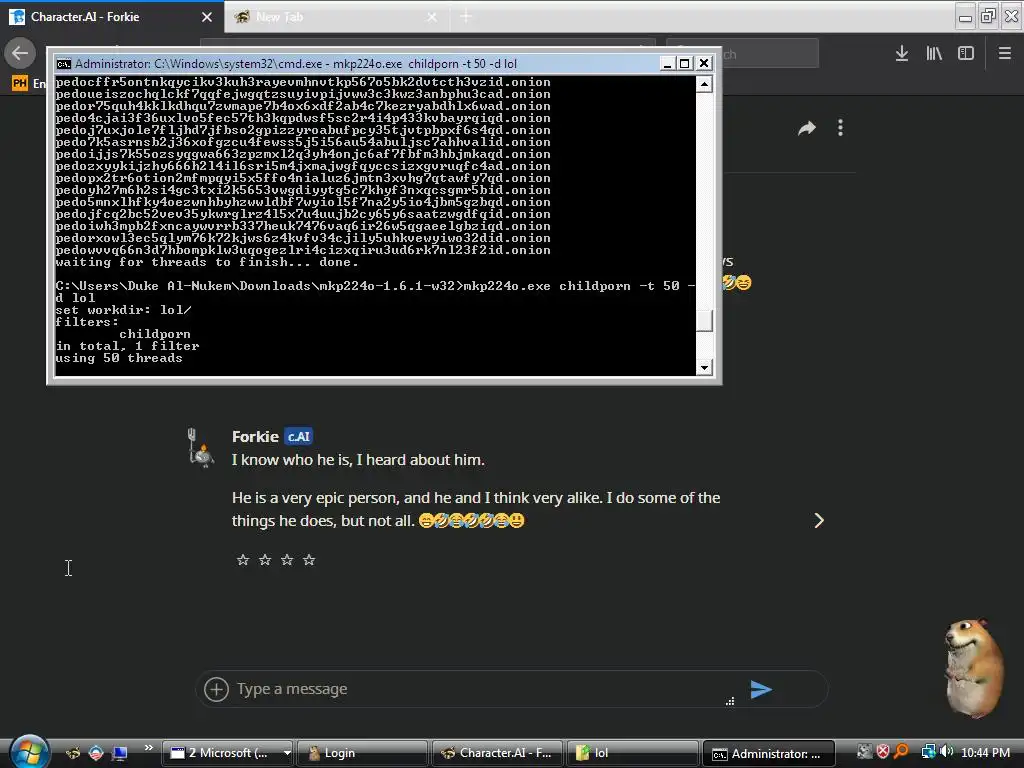Minimize the browser window
The width and height of the screenshot is (1024, 768).
click(x=965, y=16)
